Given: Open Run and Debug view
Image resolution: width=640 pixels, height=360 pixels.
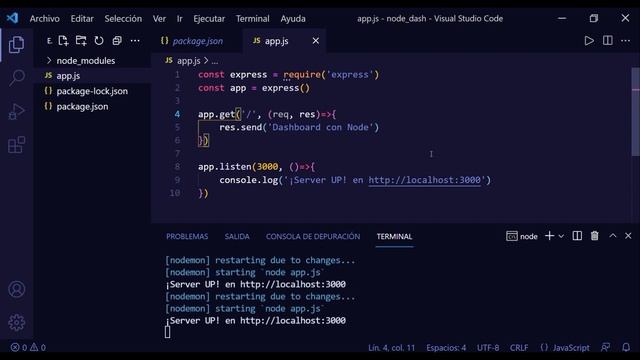Looking at the screenshot, I should (17, 111).
